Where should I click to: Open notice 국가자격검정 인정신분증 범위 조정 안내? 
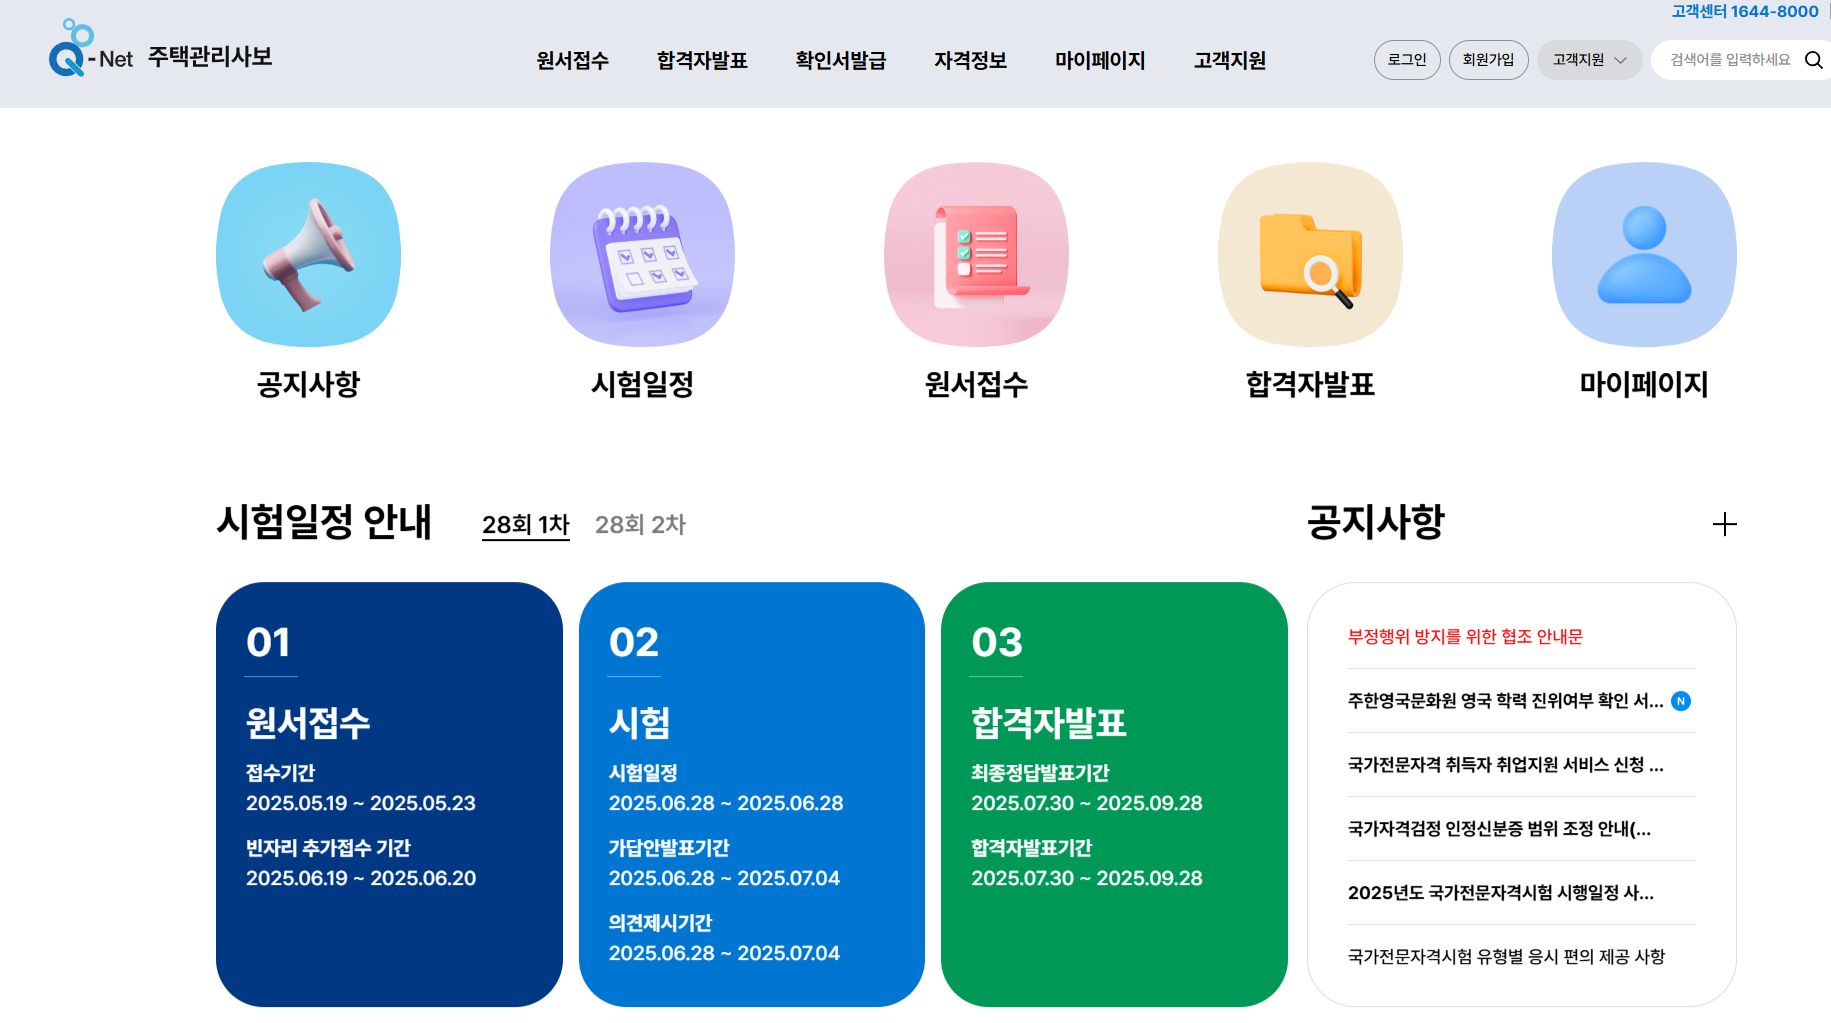click(x=1499, y=829)
